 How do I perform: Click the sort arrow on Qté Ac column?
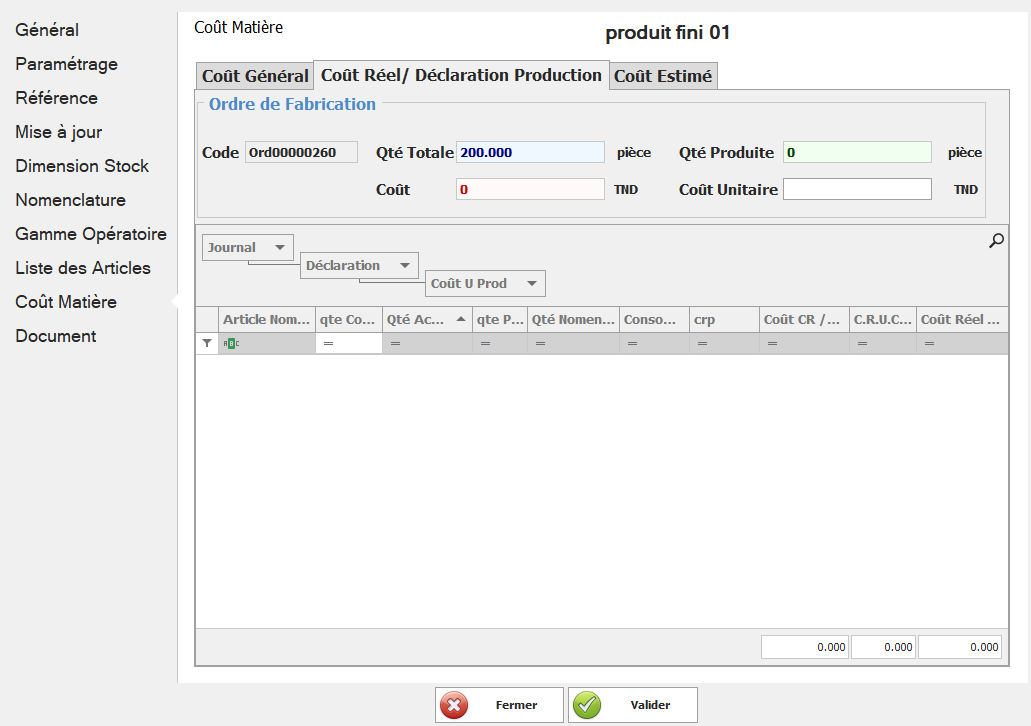click(461, 319)
